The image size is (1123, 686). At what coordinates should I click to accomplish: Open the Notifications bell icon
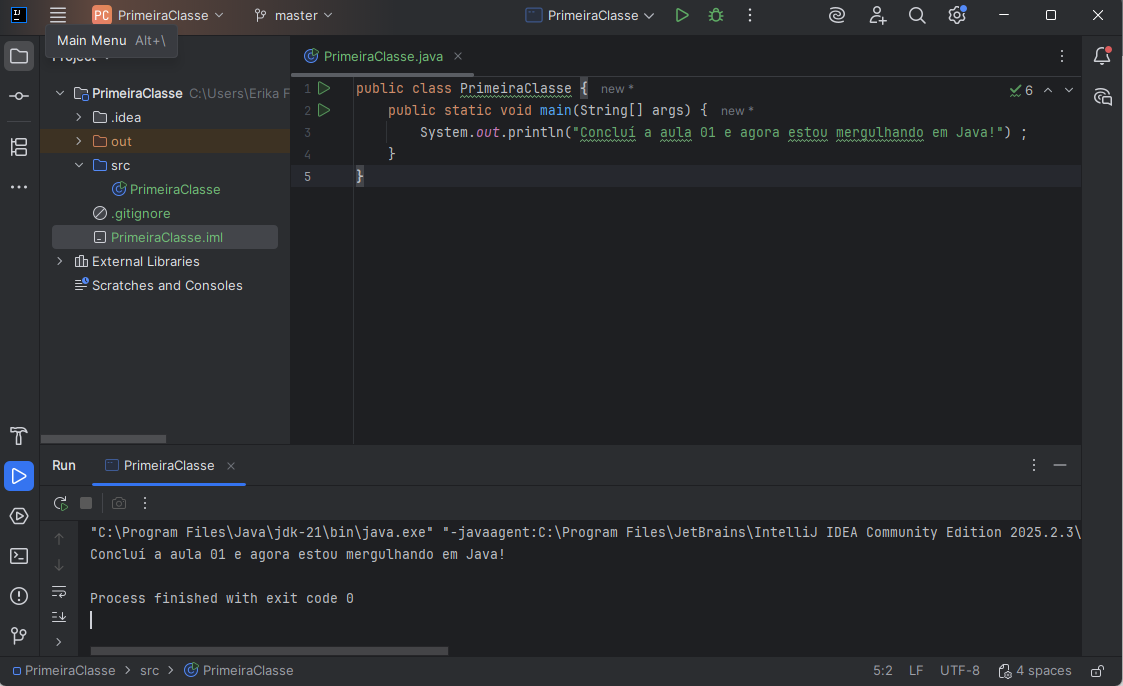pyautogui.click(x=1102, y=56)
